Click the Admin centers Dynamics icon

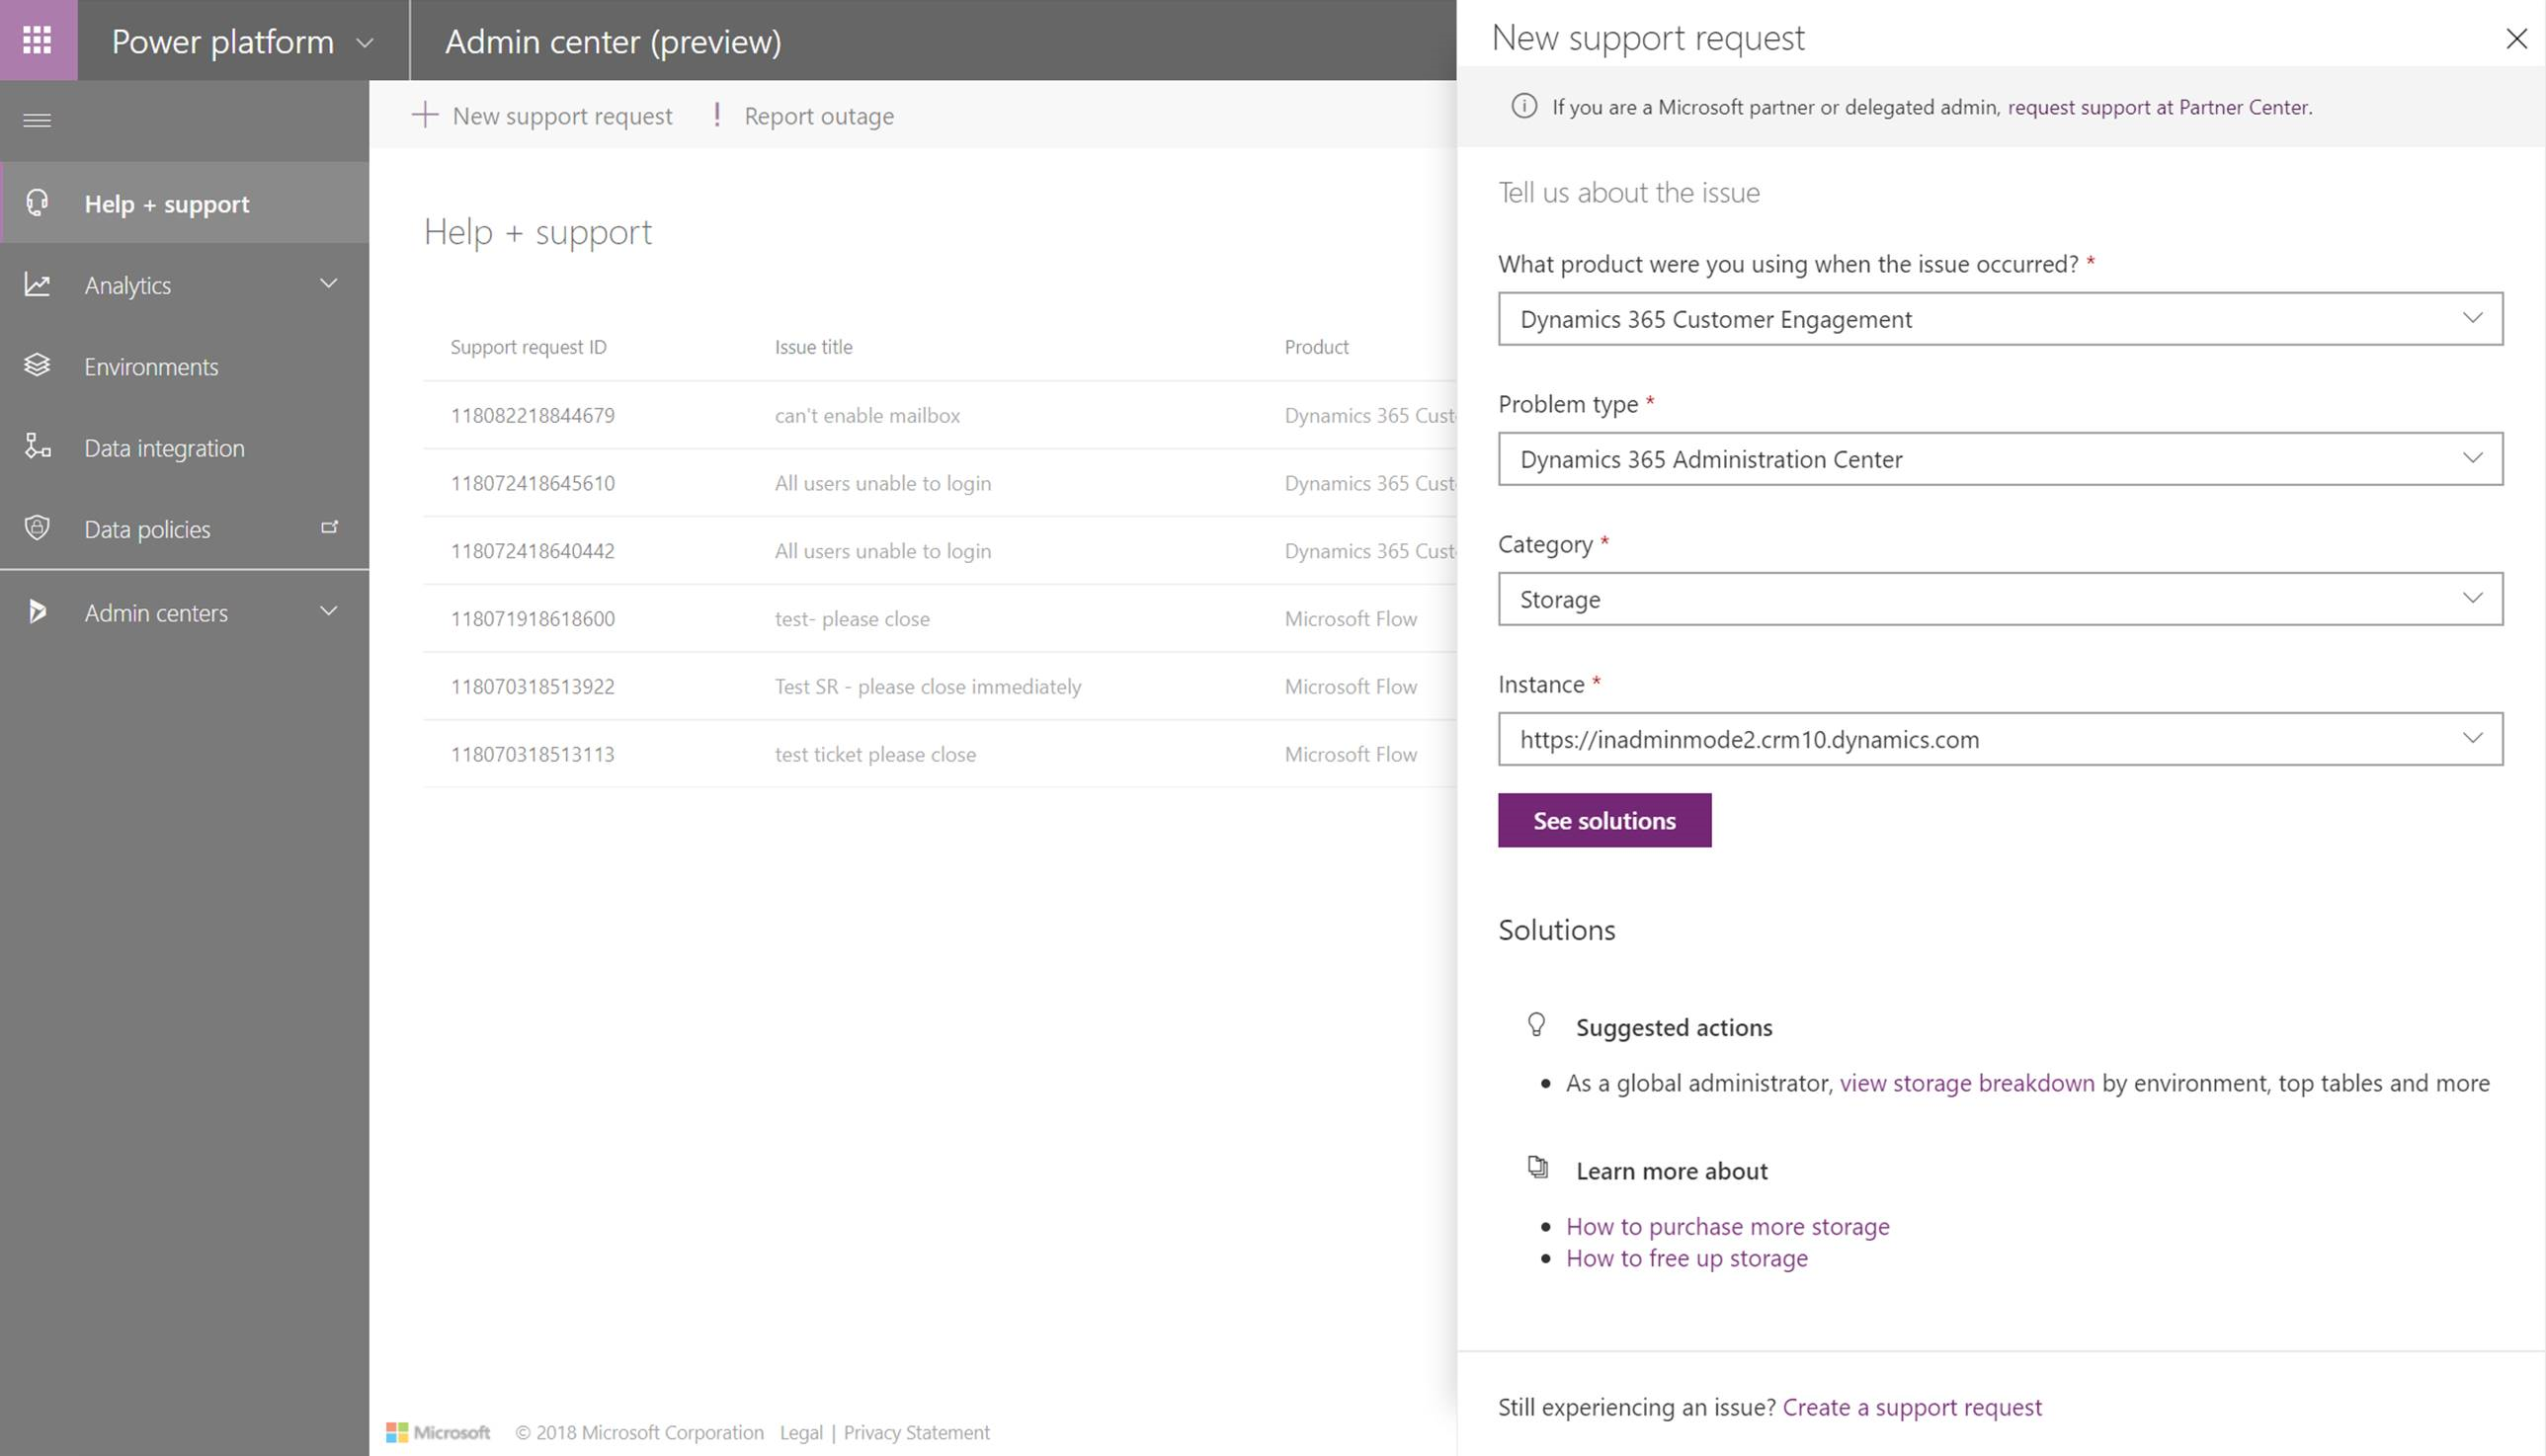(37, 611)
